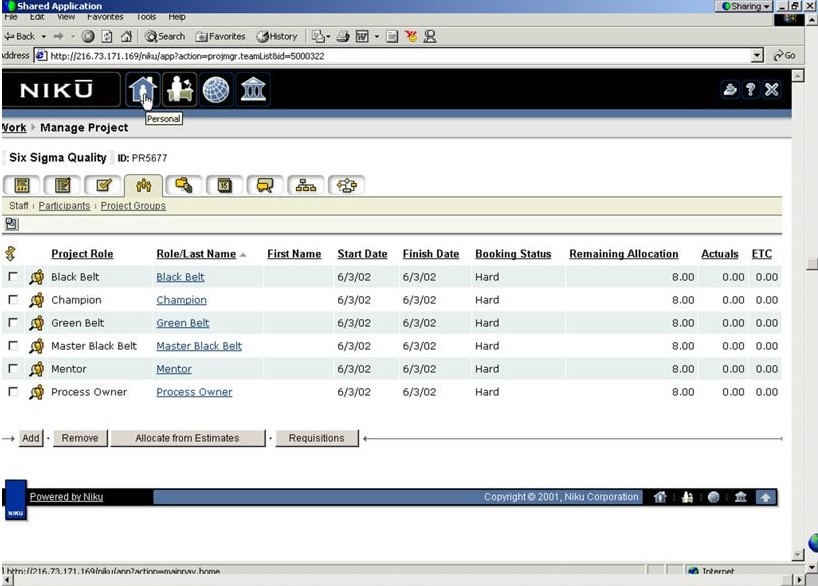The width and height of the screenshot is (818, 586).
Task: Click the resource icon in Green Belt row
Action: (x=37, y=323)
